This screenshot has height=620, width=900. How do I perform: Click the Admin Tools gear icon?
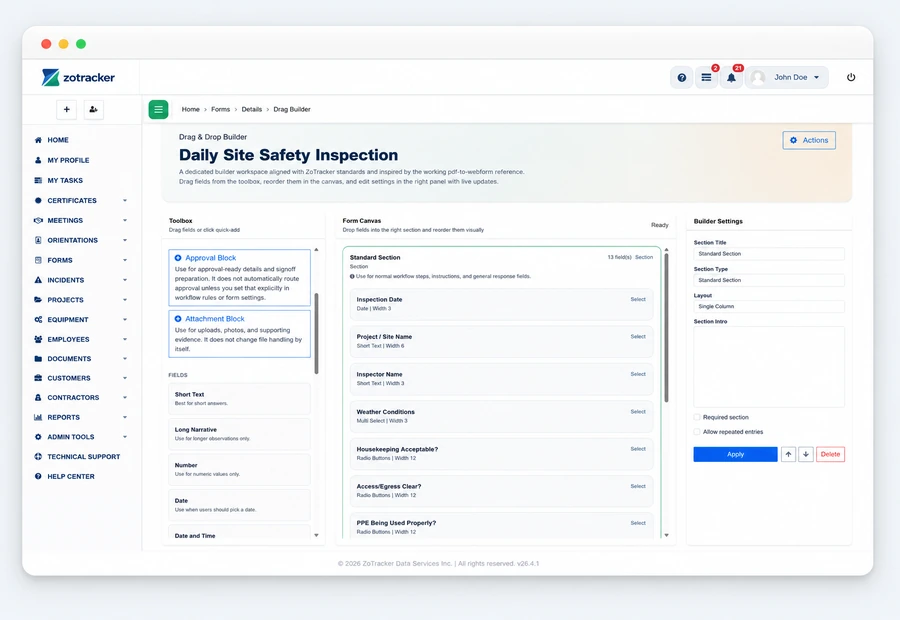pyautogui.click(x=38, y=437)
